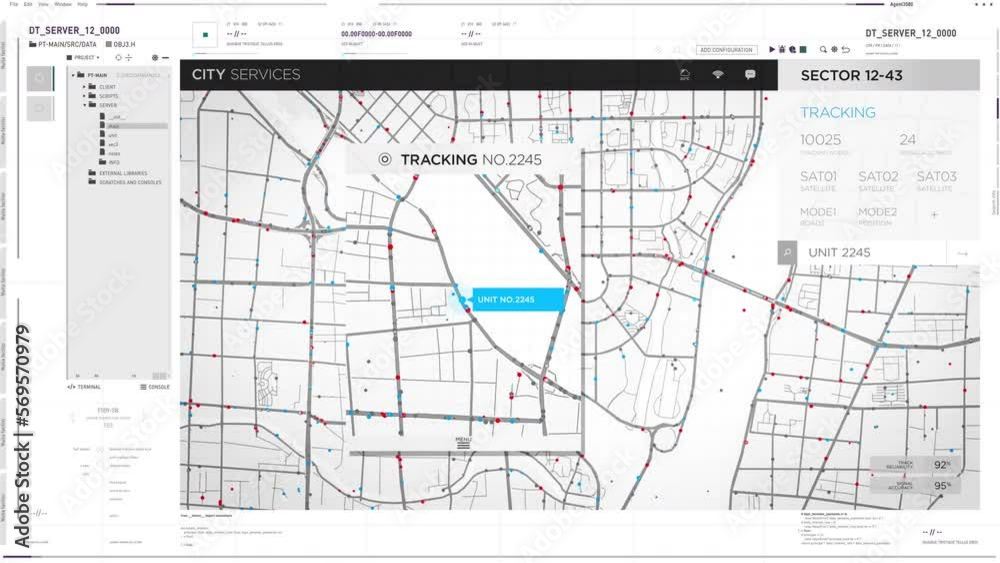Open the INFO folder

[110, 163]
